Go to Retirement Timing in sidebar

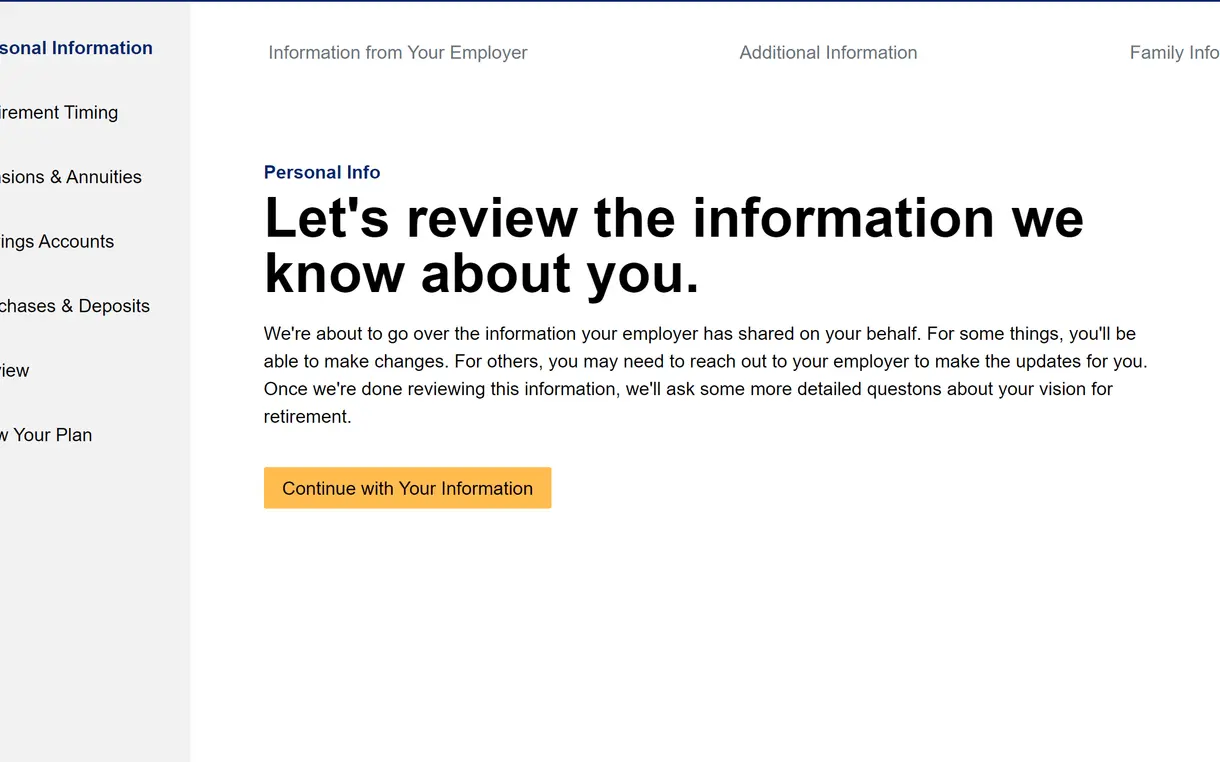(59, 113)
